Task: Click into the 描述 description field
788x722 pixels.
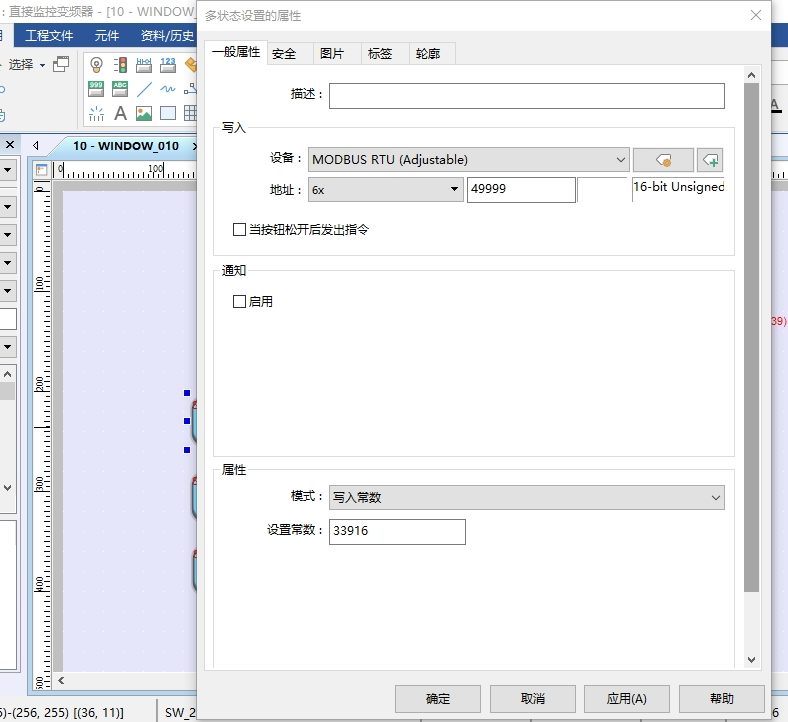Action: click(526, 95)
